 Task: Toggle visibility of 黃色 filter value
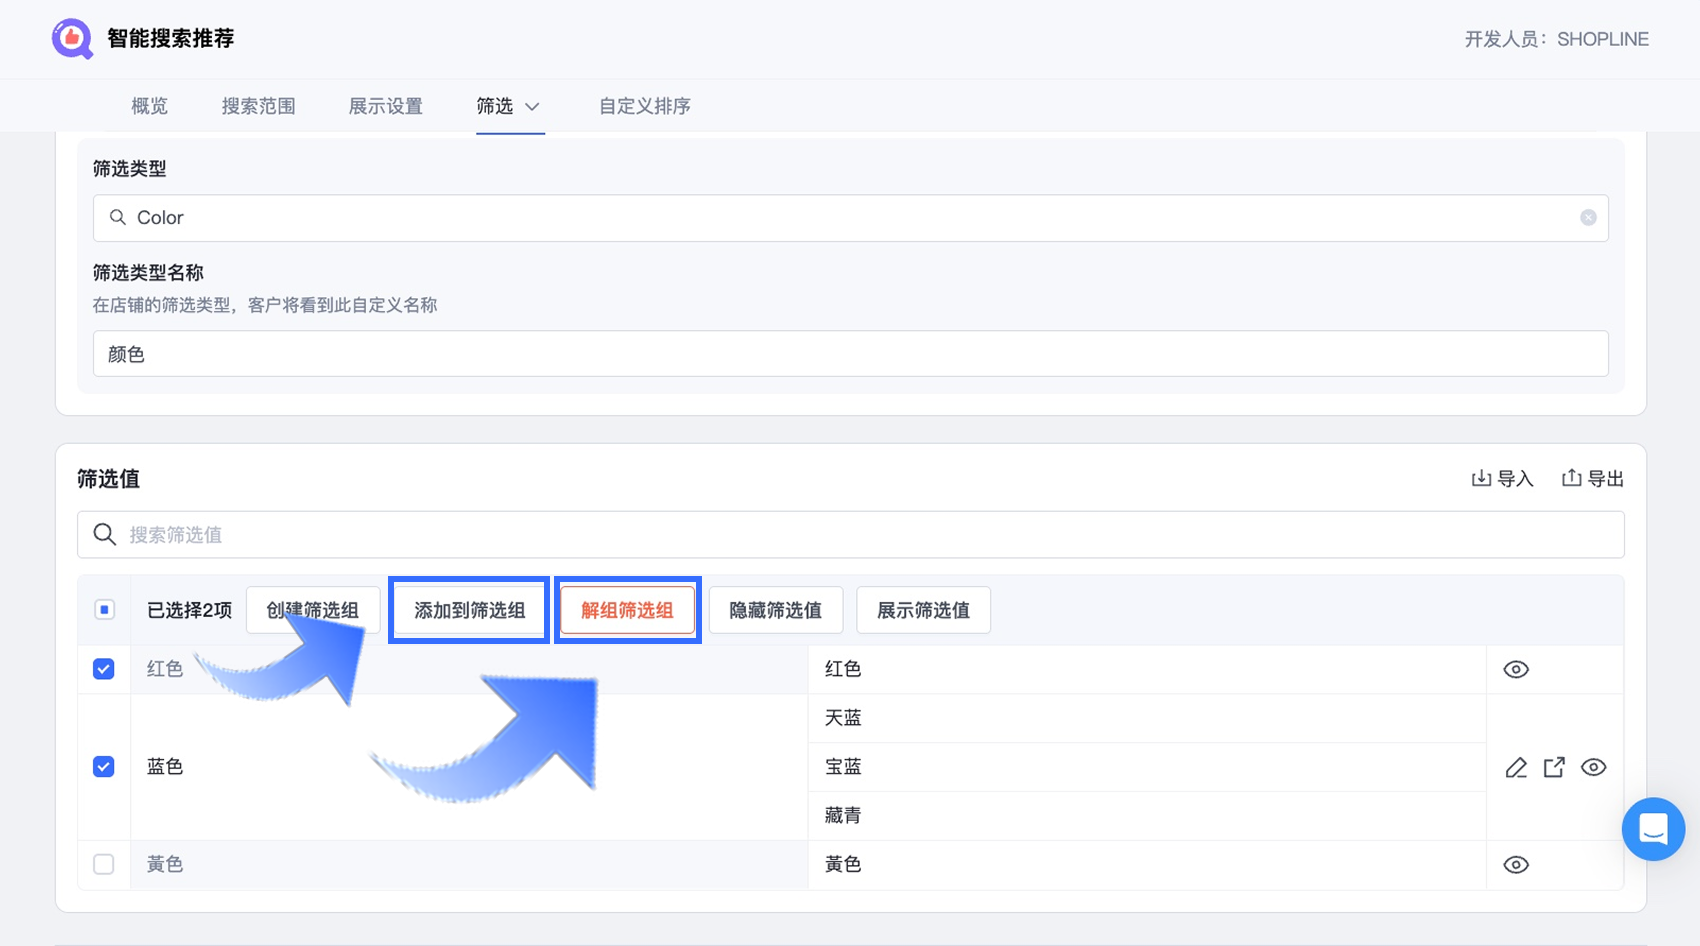1516,865
